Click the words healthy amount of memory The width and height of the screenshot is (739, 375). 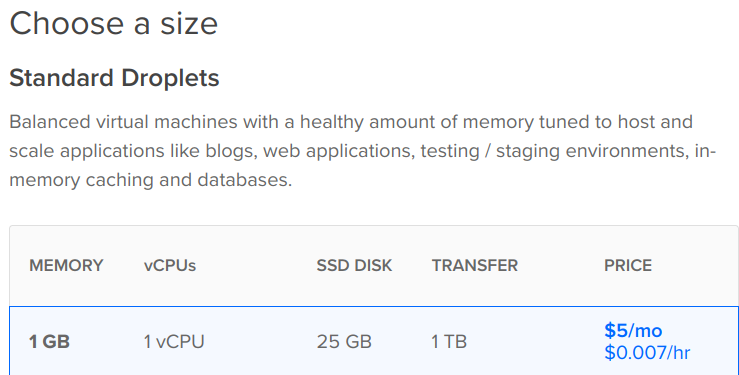416,122
